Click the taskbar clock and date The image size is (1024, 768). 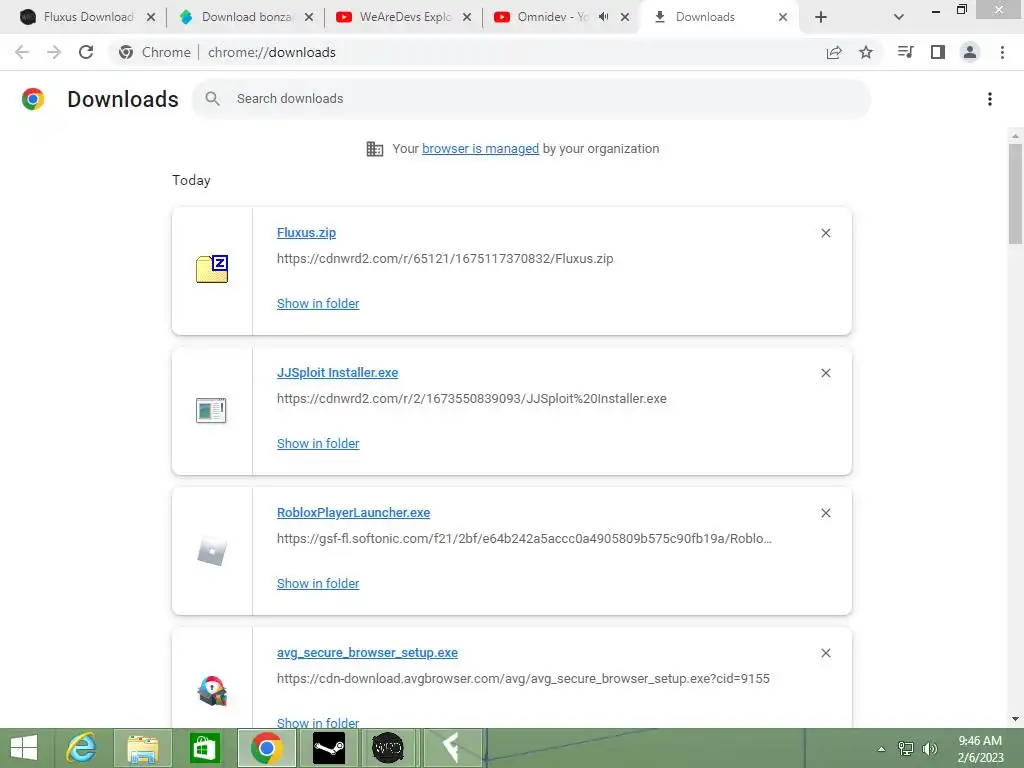pyautogui.click(x=980, y=749)
